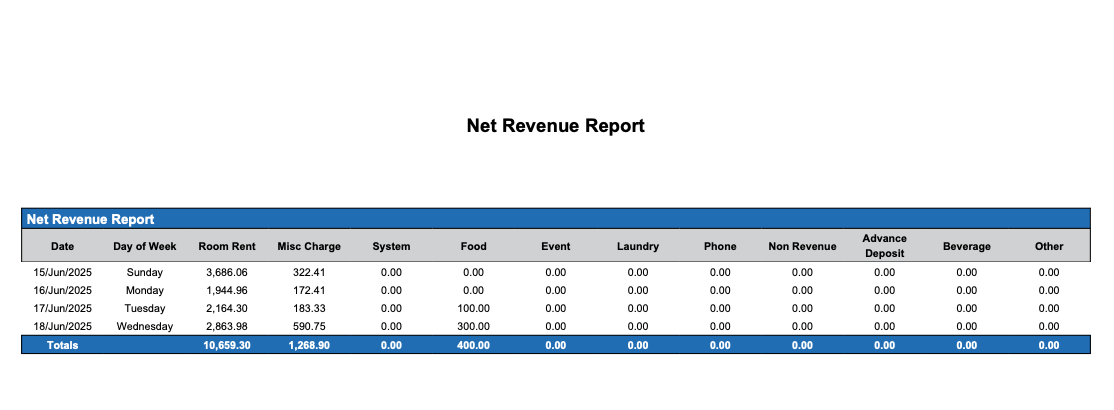Click the blue Net Revenue Report table banner
The height and width of the screenshot is (410, 1114).
90,219
